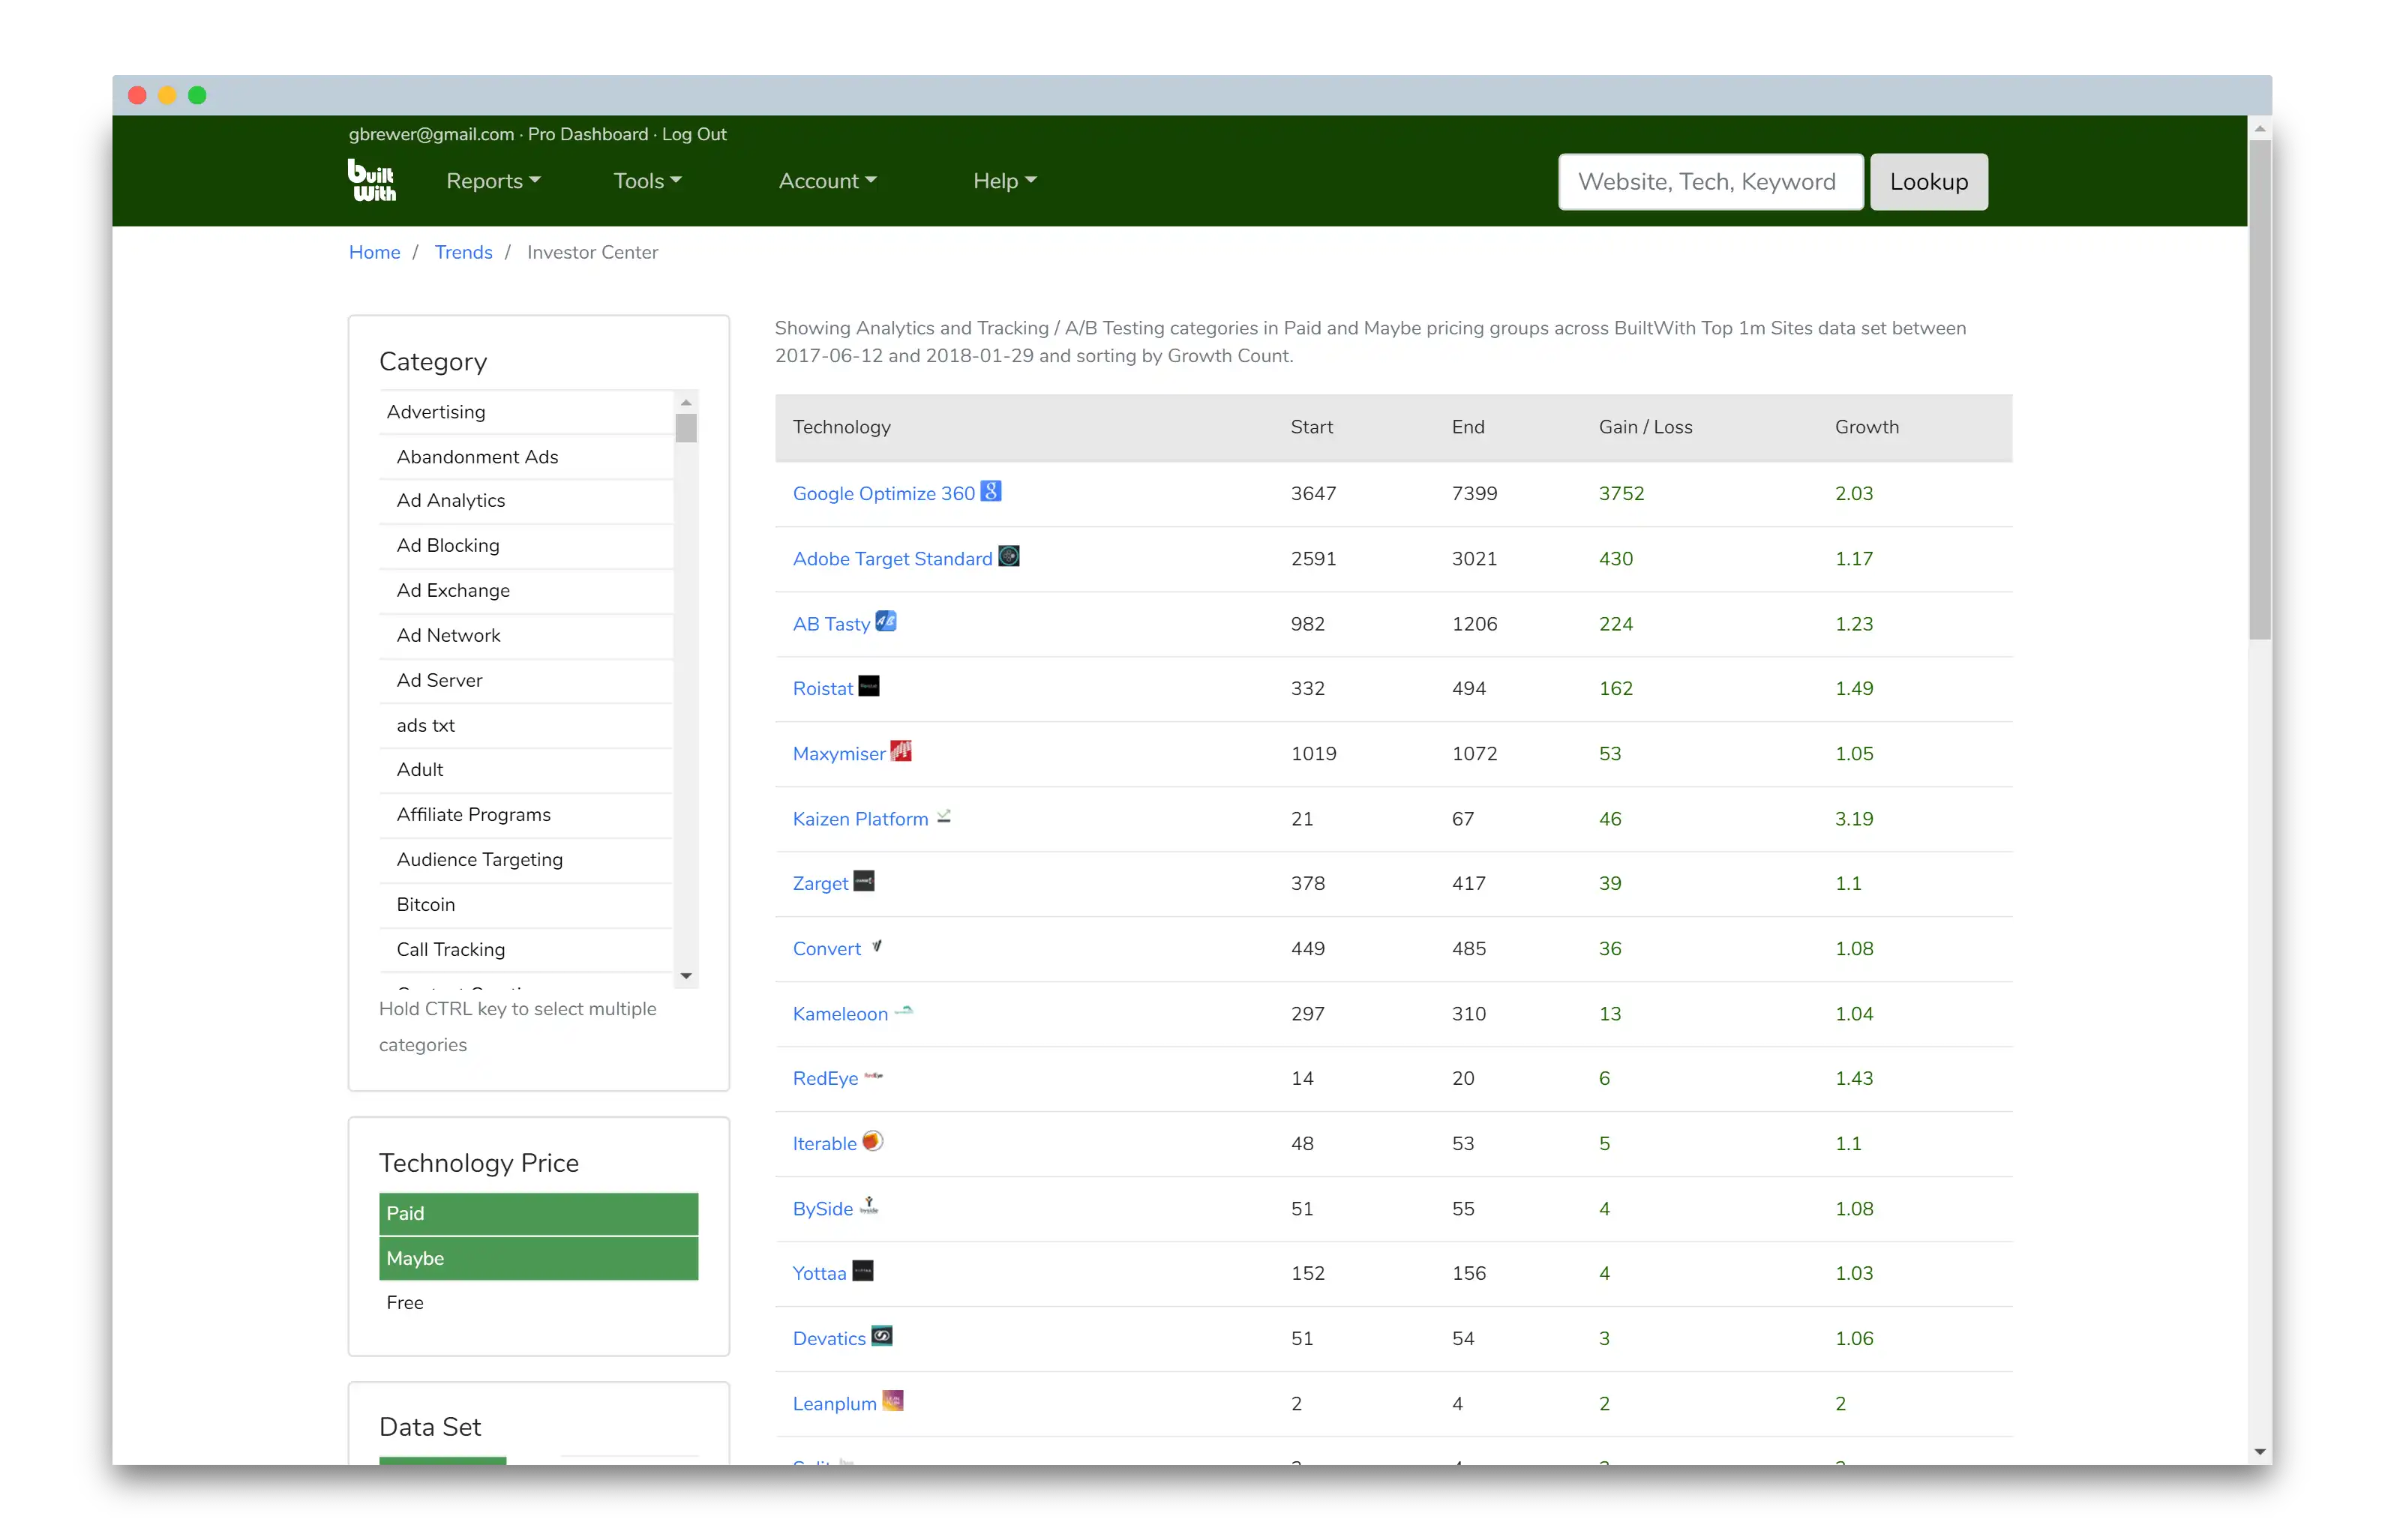The height and width of the screenshot is (1540, 2385).
Task: Open the Reports dropdown menu
Action: (x=493, y=181)
